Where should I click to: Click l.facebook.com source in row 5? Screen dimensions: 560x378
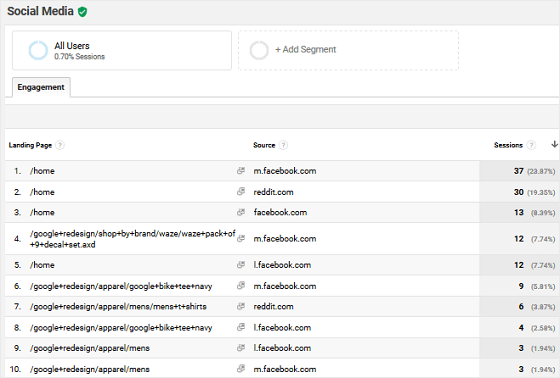[282, 265]
